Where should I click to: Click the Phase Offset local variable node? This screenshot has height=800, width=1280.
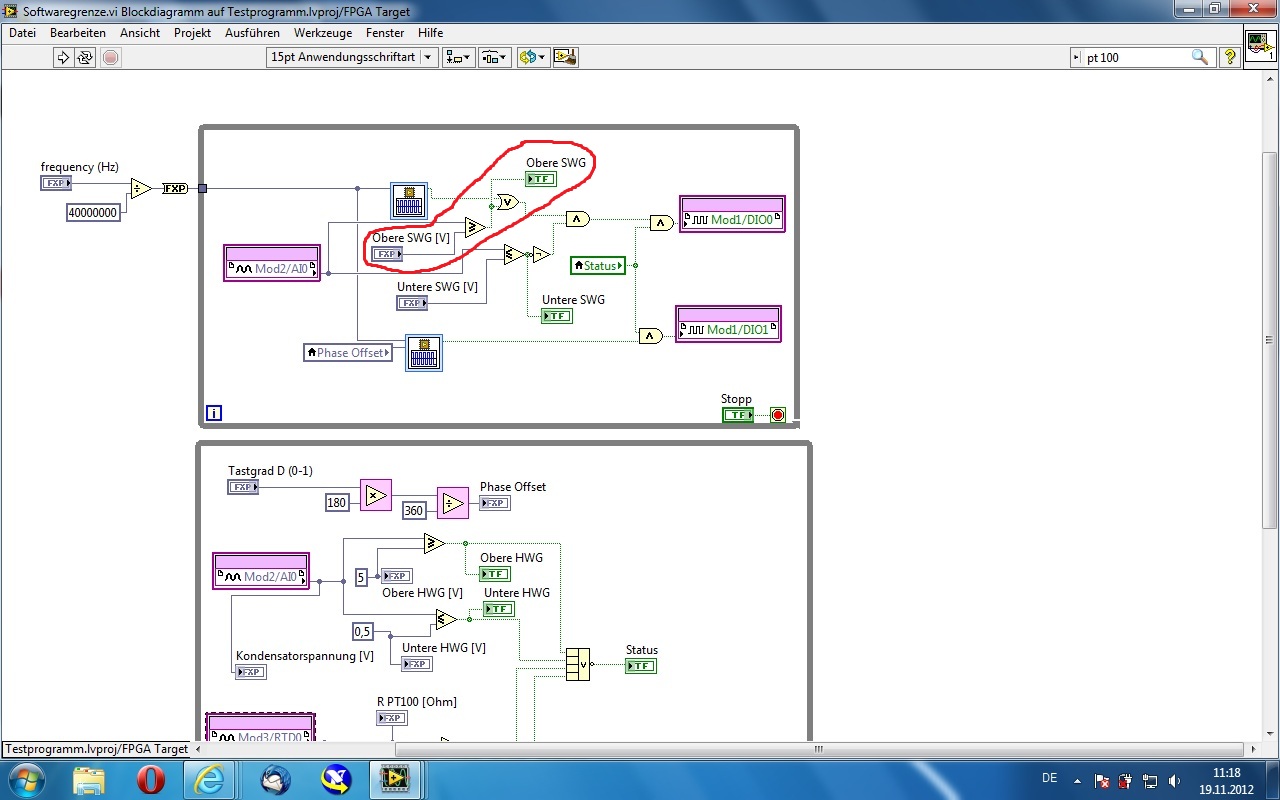(349, 353)
